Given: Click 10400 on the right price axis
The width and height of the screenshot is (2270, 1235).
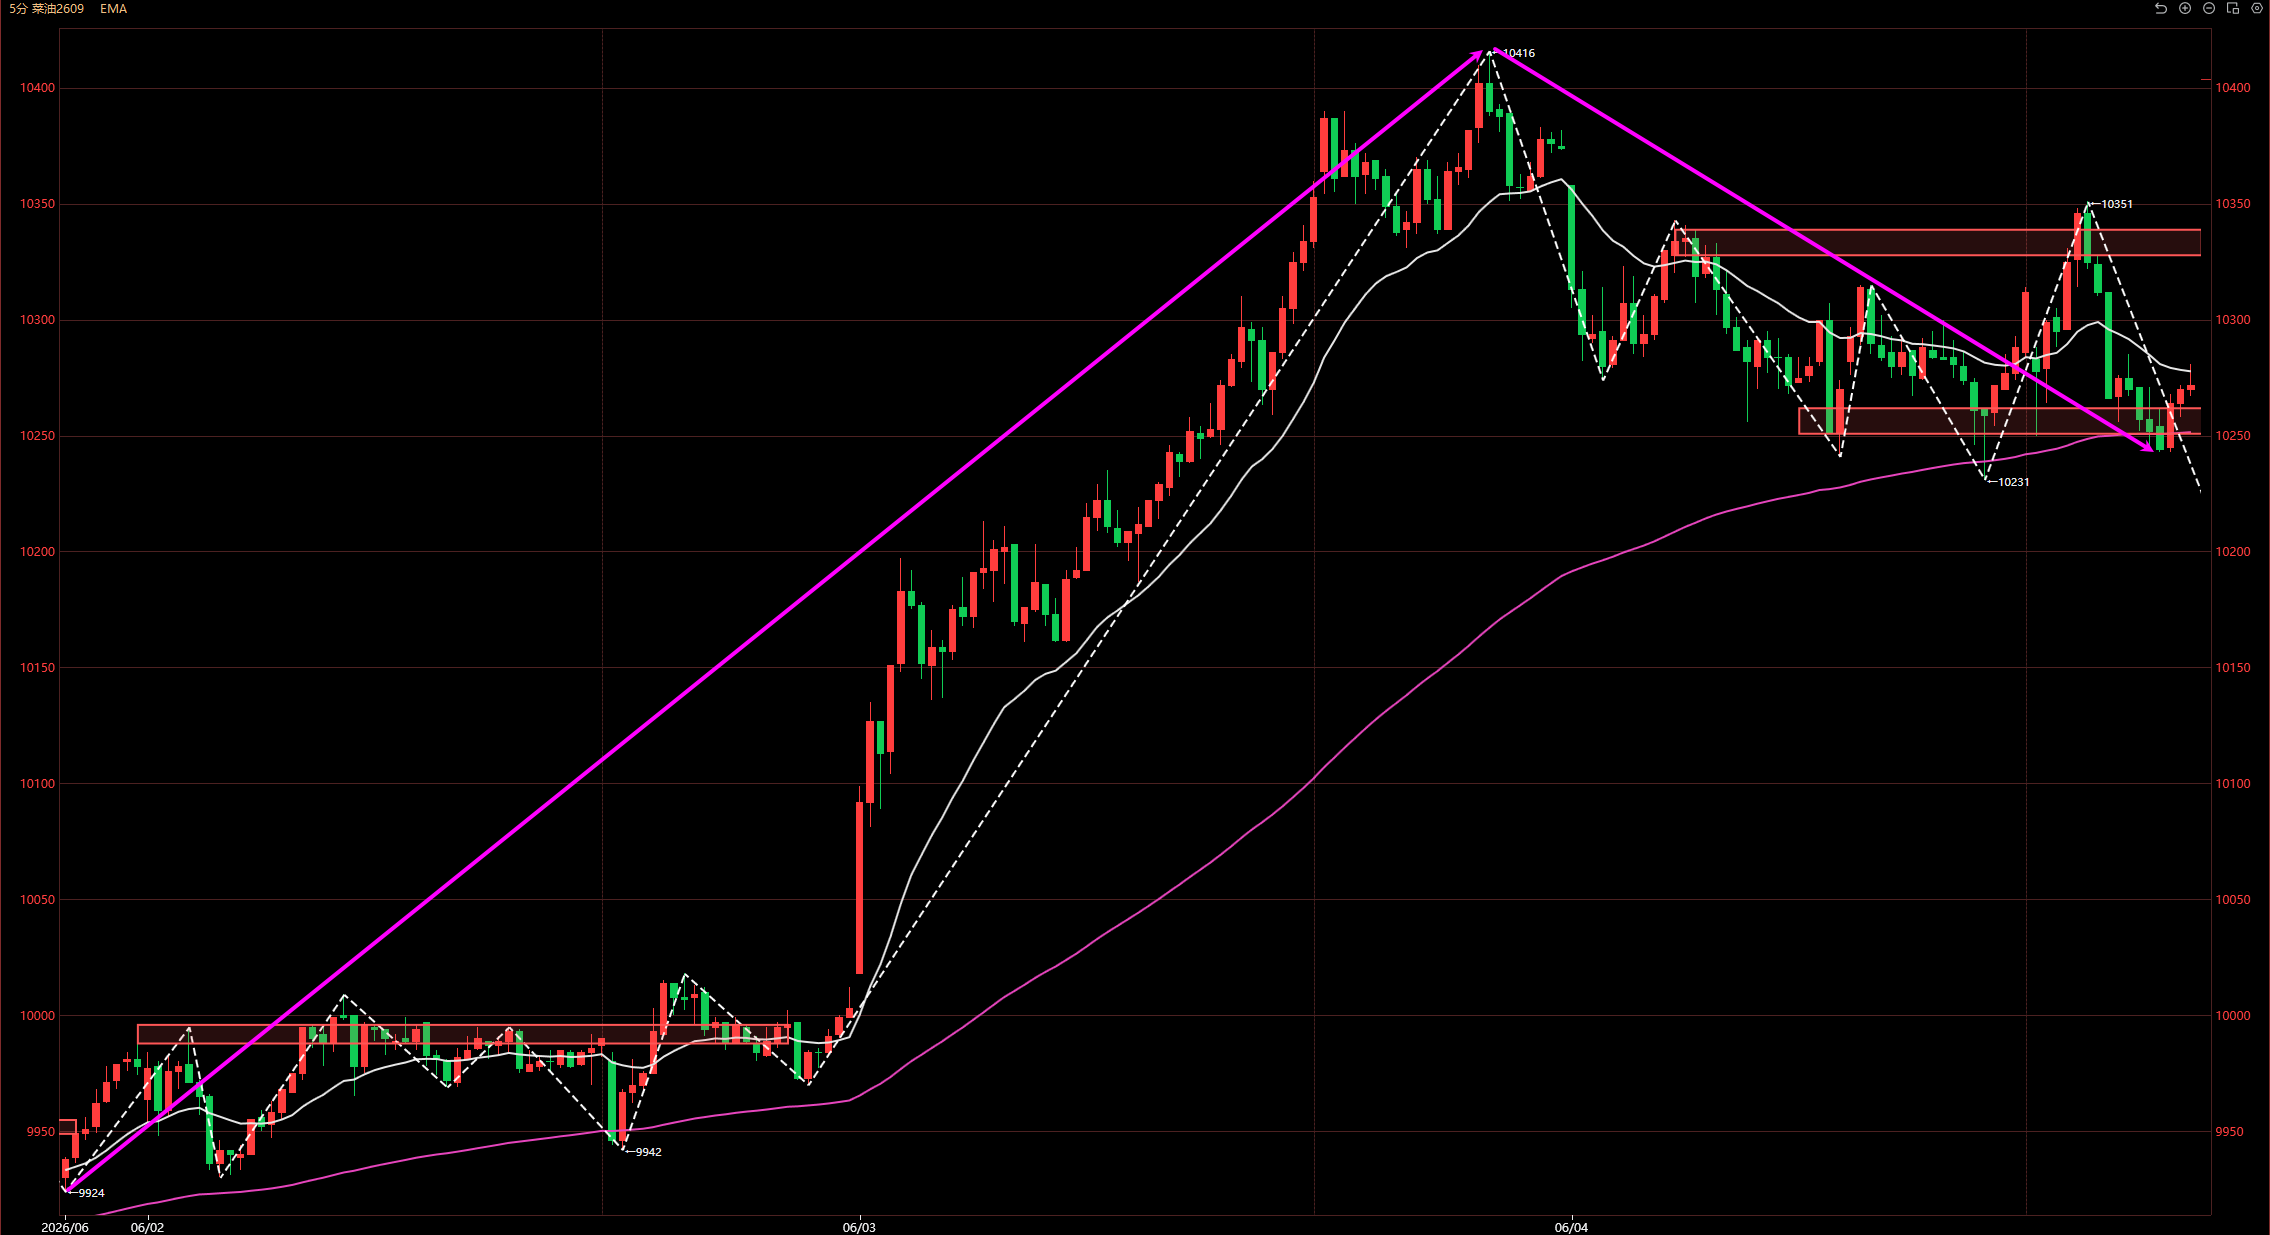Looking at the screenshot, I should point(2233,88).
